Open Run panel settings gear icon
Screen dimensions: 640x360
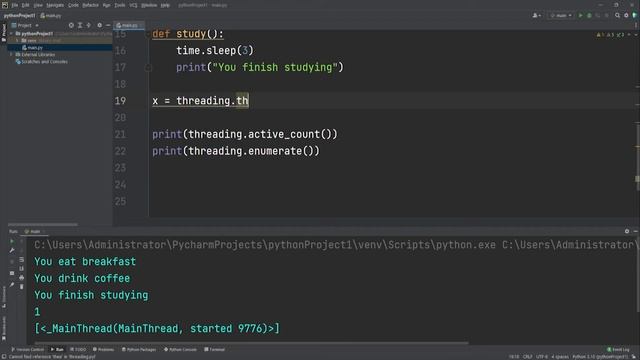(627, 231)
